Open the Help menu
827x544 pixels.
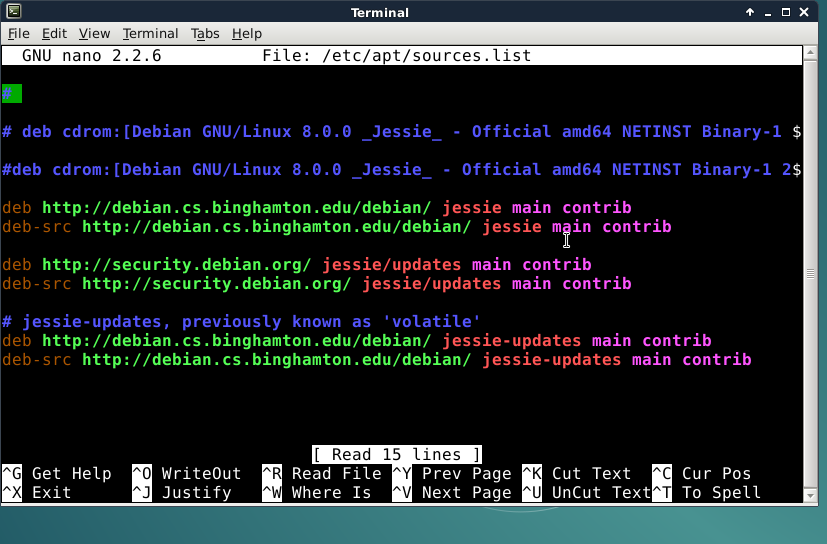click(247, 34)
